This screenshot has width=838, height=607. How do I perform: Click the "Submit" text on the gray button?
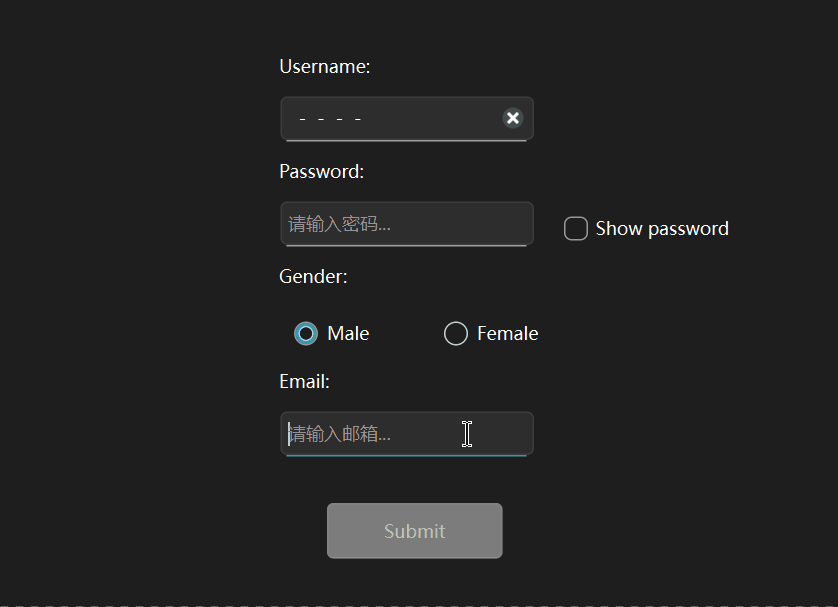click(414, 531)
